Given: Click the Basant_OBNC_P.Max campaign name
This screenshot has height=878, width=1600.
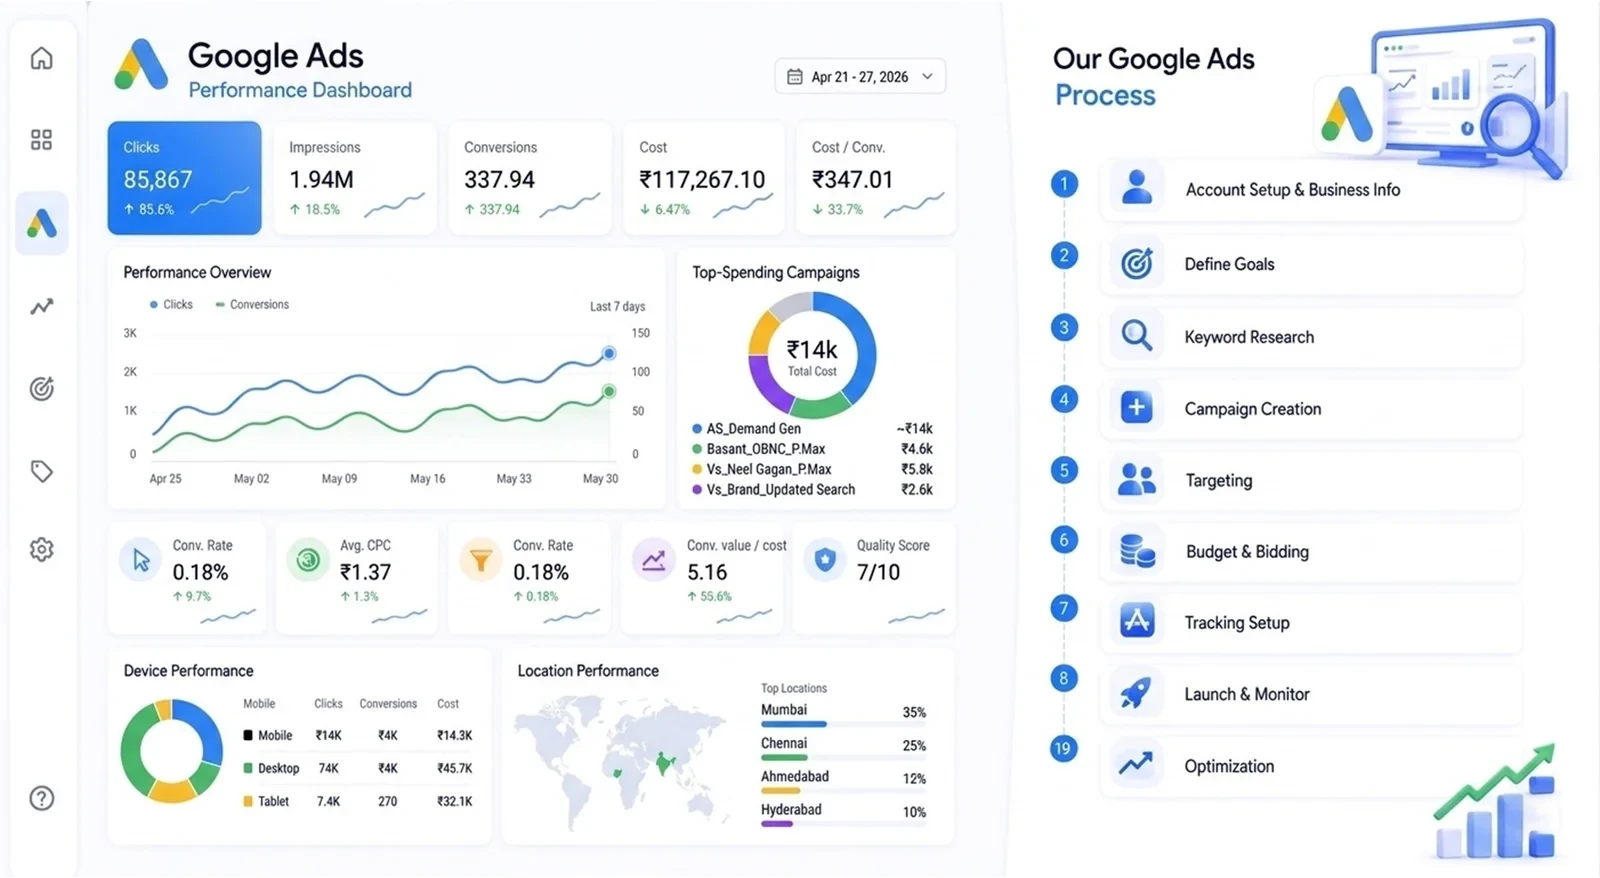Looking at the screenshot, I should click(765, 449).
